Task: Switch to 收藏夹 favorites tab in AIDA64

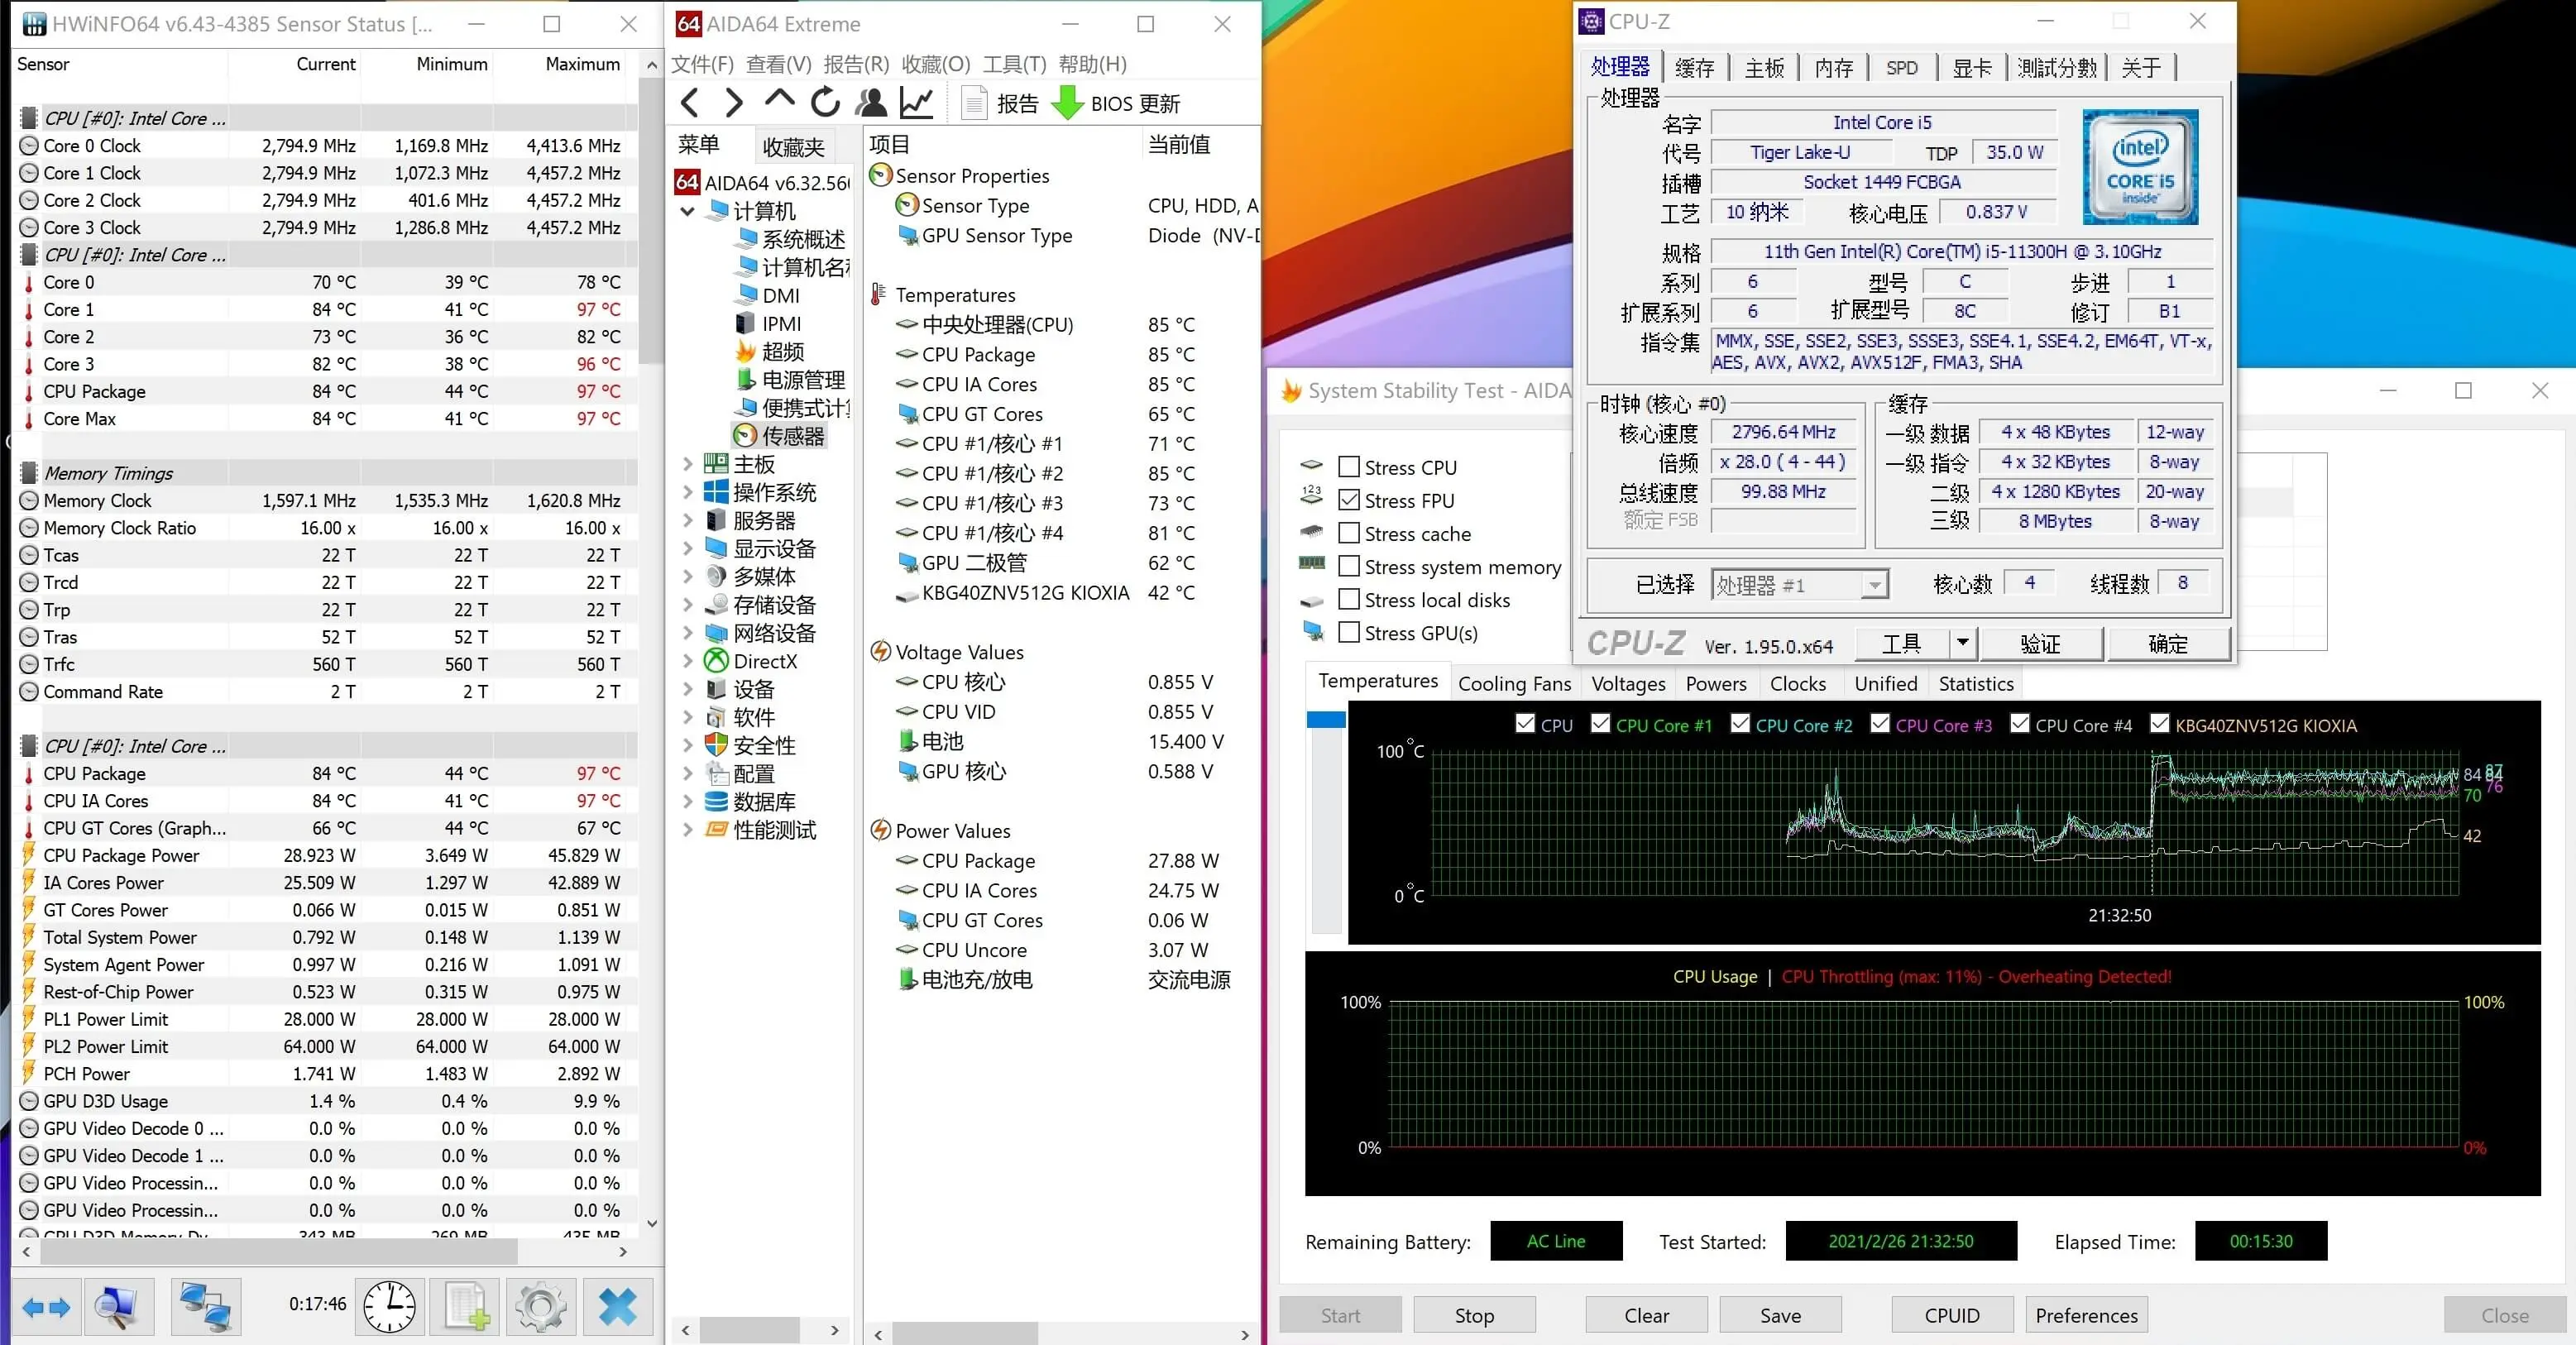Action: point(793,147)
